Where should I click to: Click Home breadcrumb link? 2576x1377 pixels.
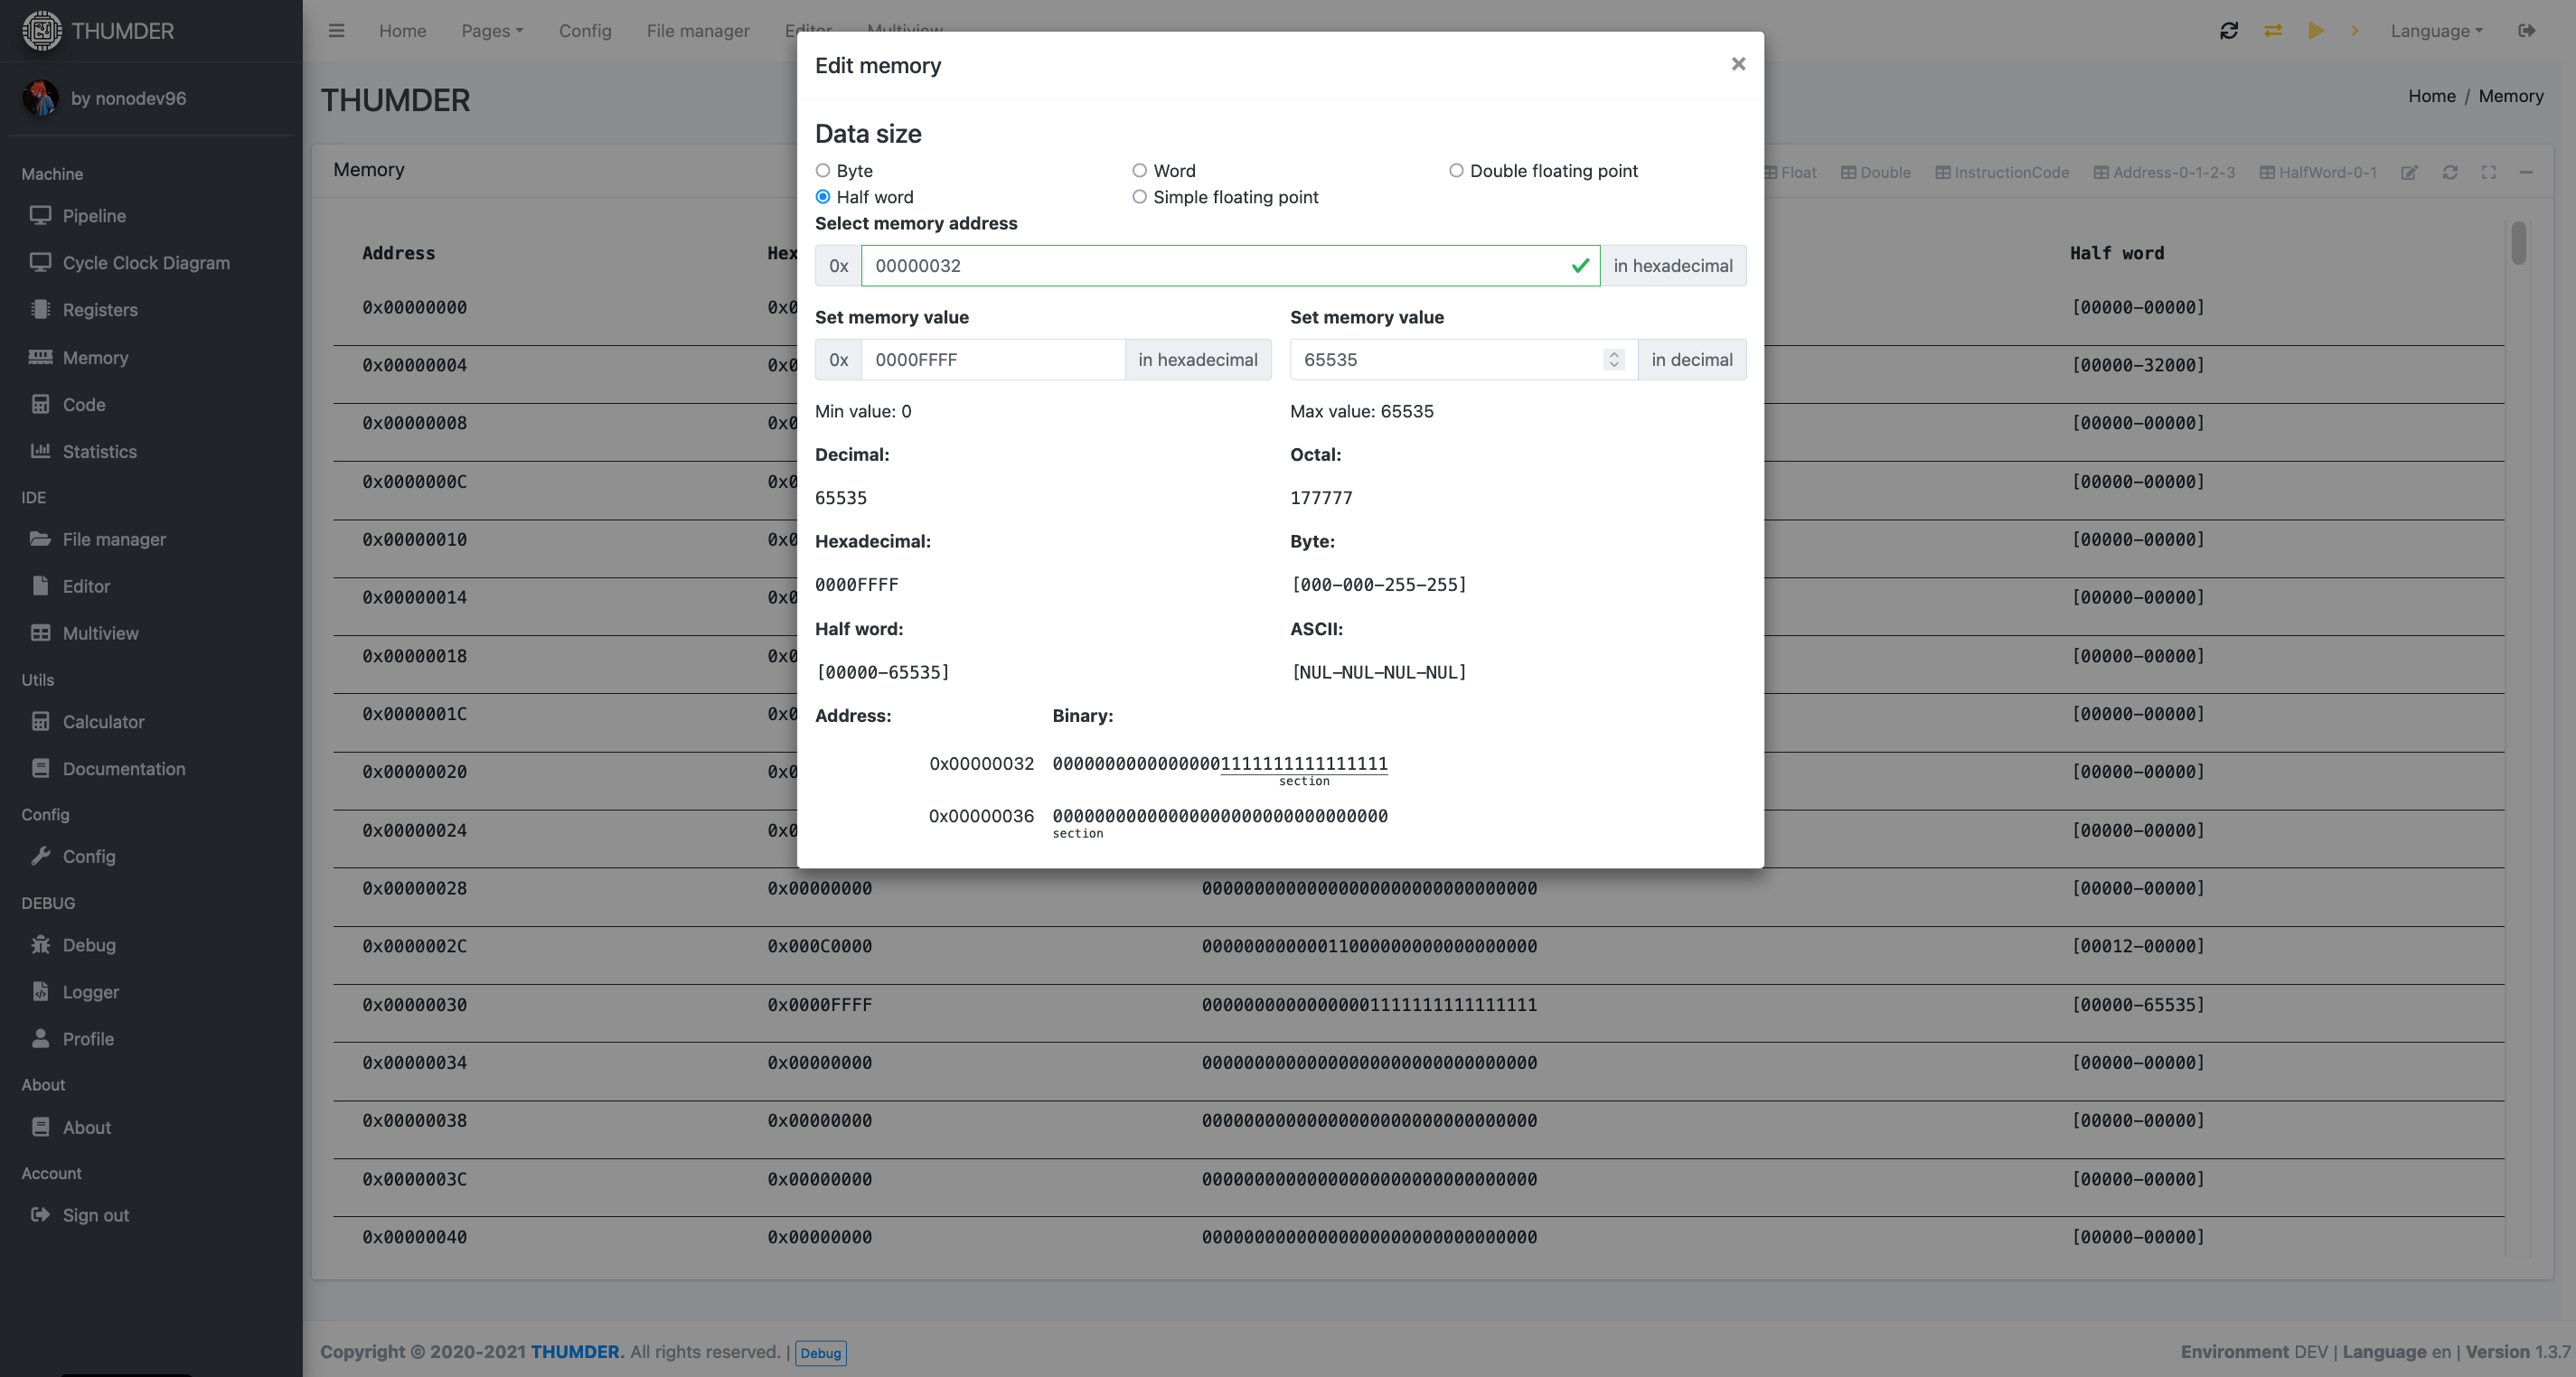pos(2431,95)
